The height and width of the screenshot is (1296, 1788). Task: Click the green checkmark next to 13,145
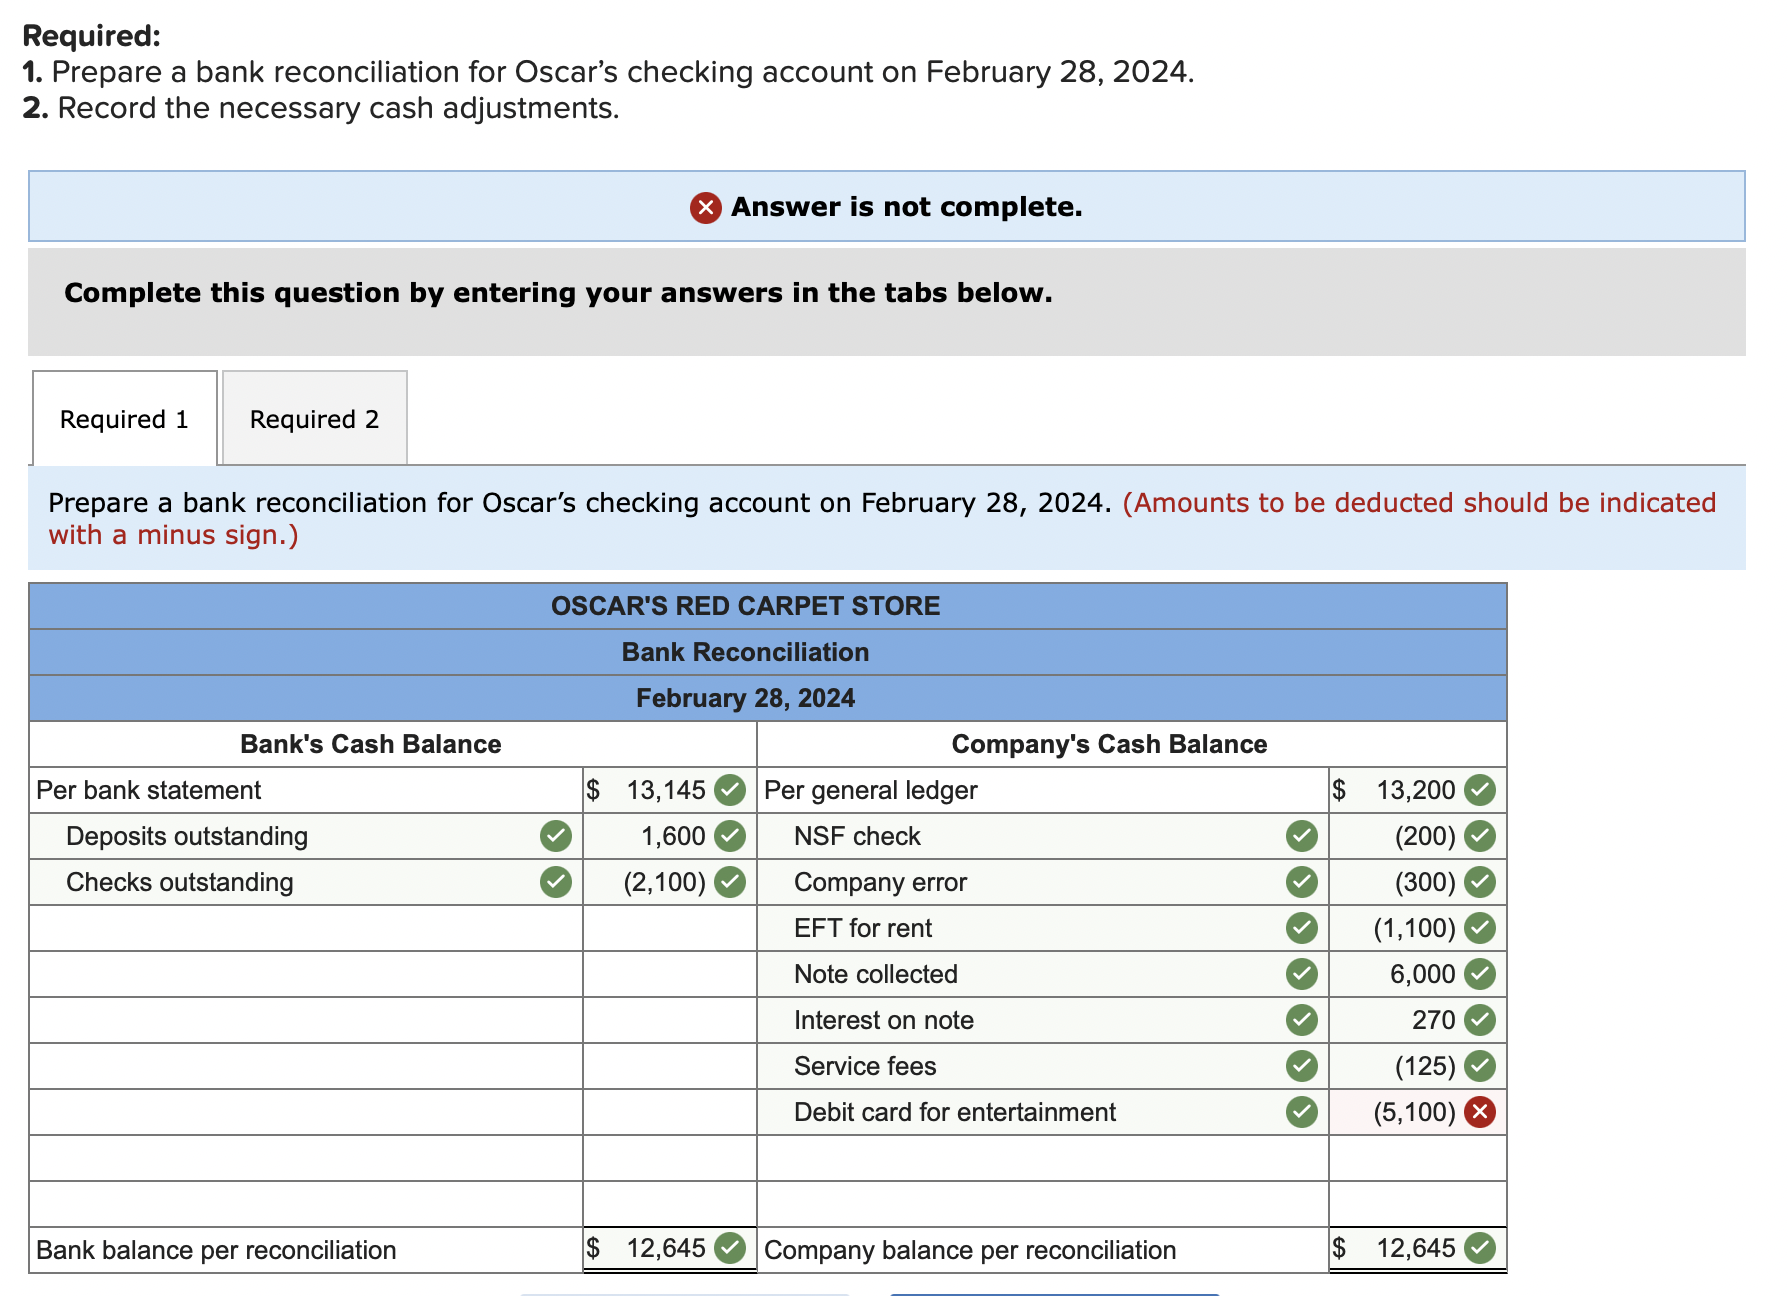(731, 790)
